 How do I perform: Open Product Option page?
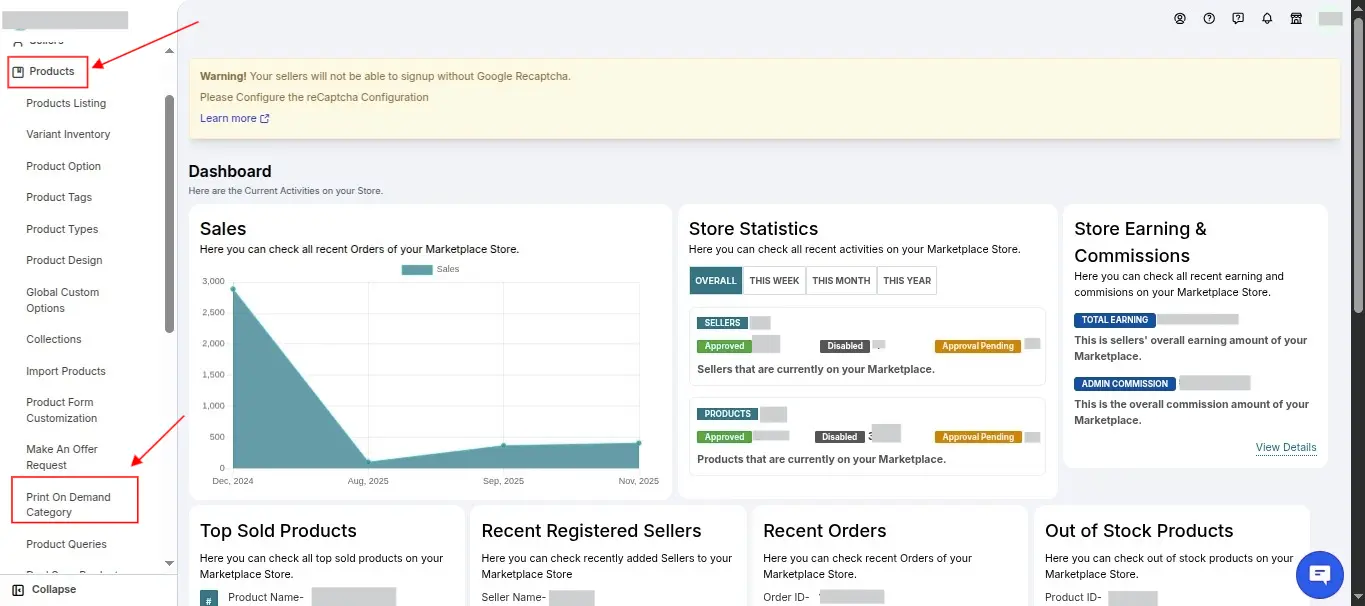(63, 166)
